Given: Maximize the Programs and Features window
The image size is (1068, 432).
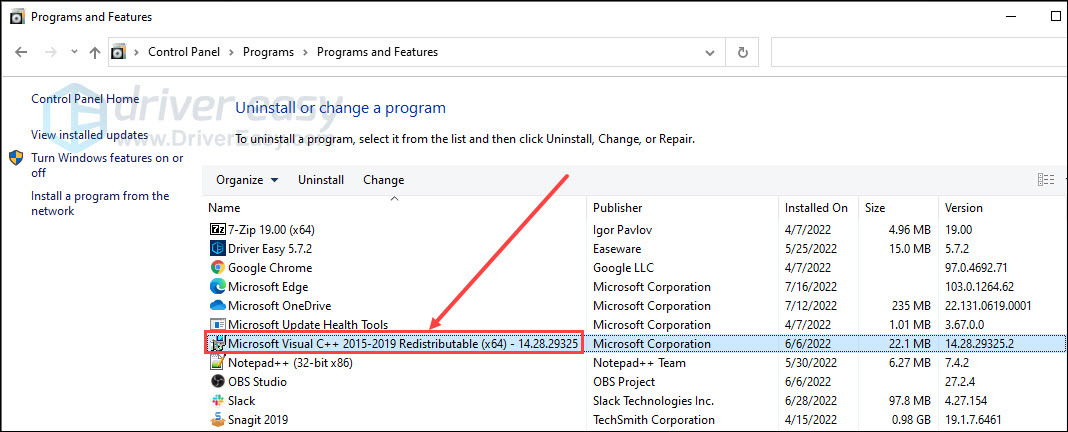Looking at the screenshot, I should click(1056, 17).
